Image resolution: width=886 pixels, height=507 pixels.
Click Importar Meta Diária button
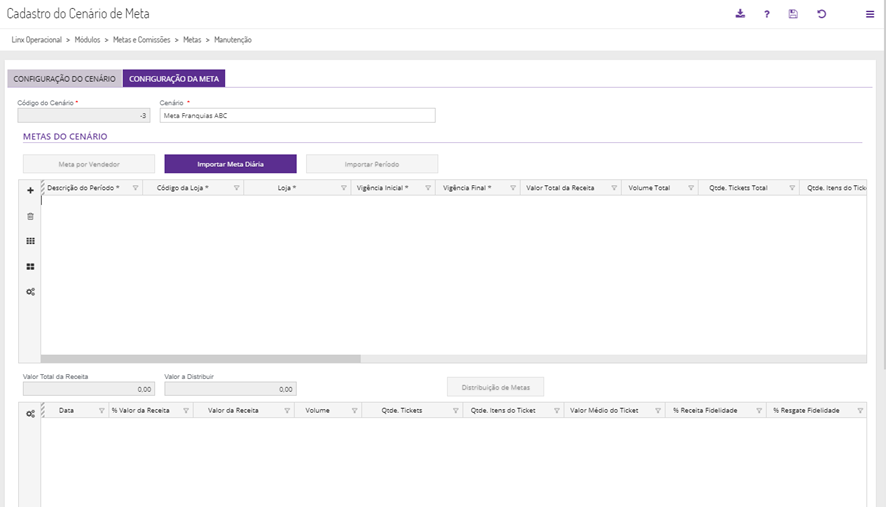231,164
